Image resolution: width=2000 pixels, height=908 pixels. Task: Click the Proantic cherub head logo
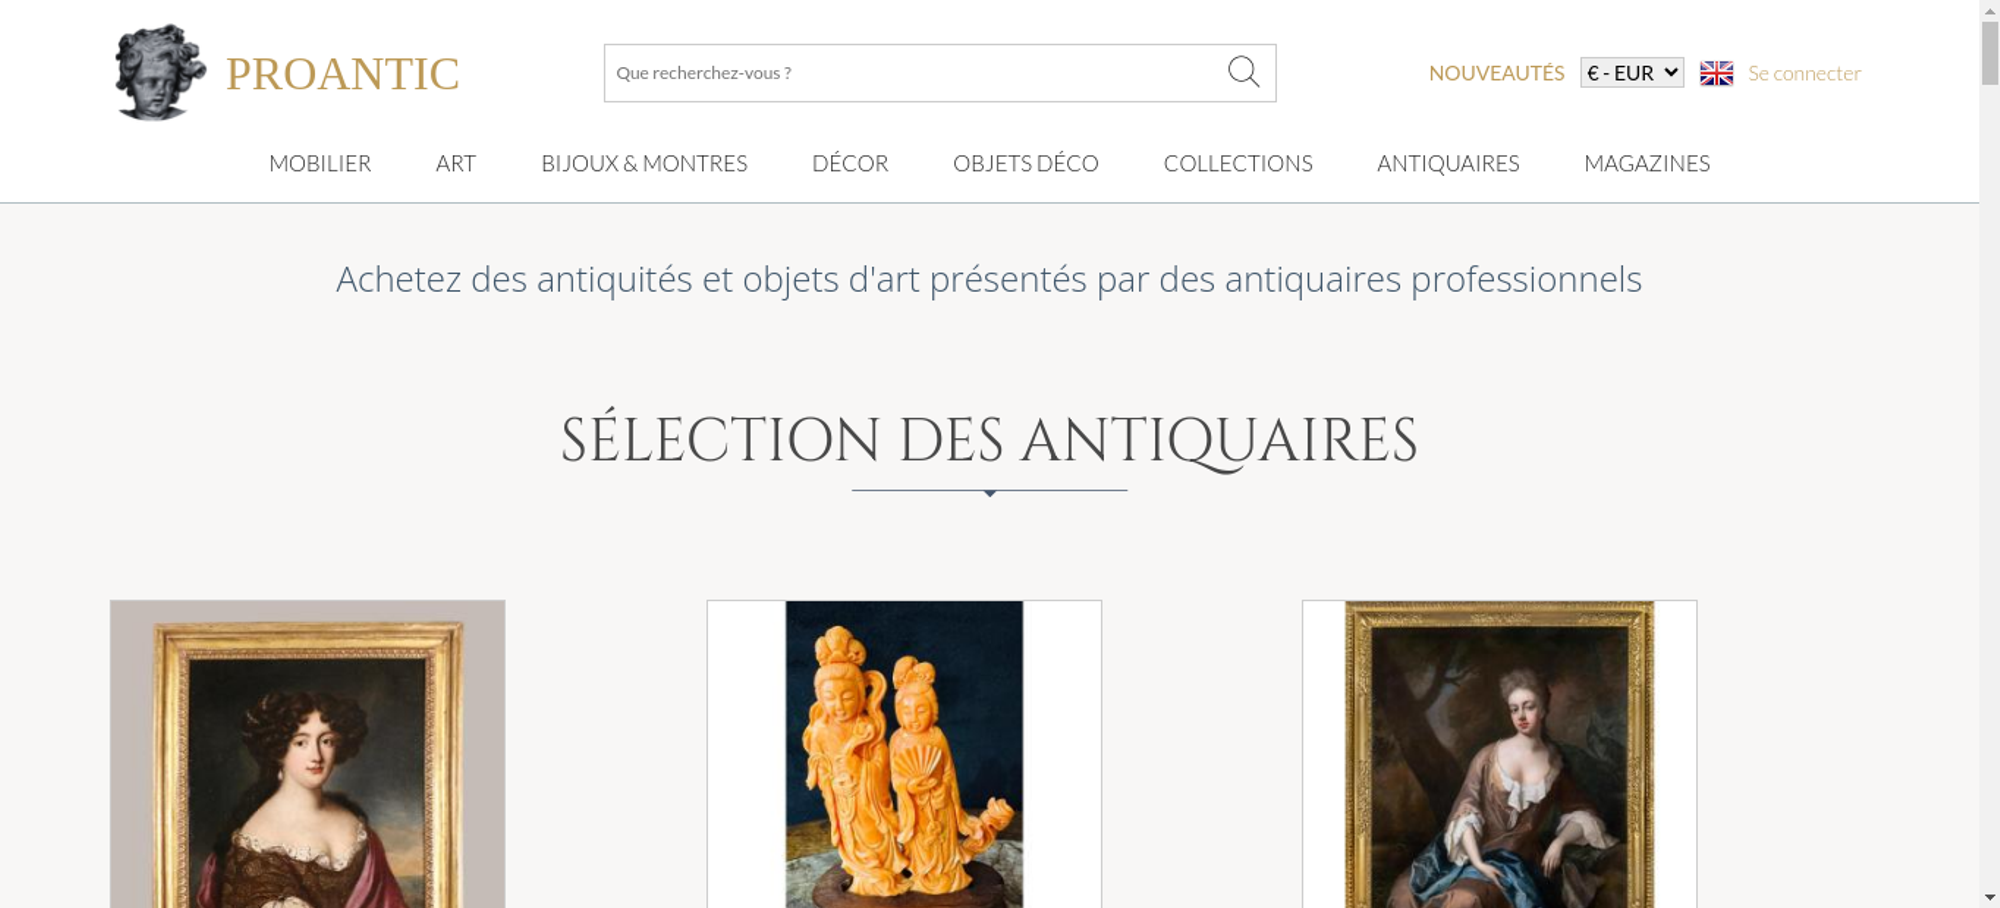pos(160,72)
